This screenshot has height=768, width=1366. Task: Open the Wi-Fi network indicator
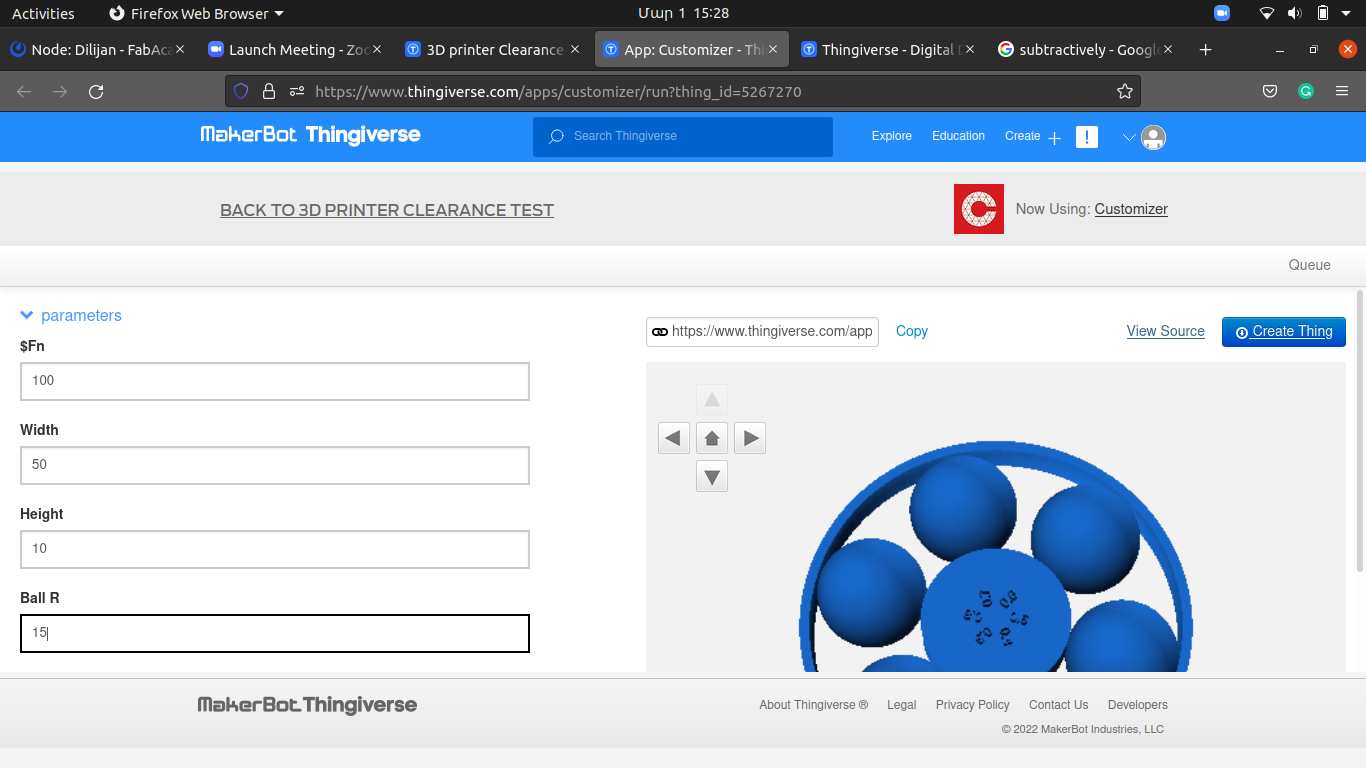[x=1267, y=13]
